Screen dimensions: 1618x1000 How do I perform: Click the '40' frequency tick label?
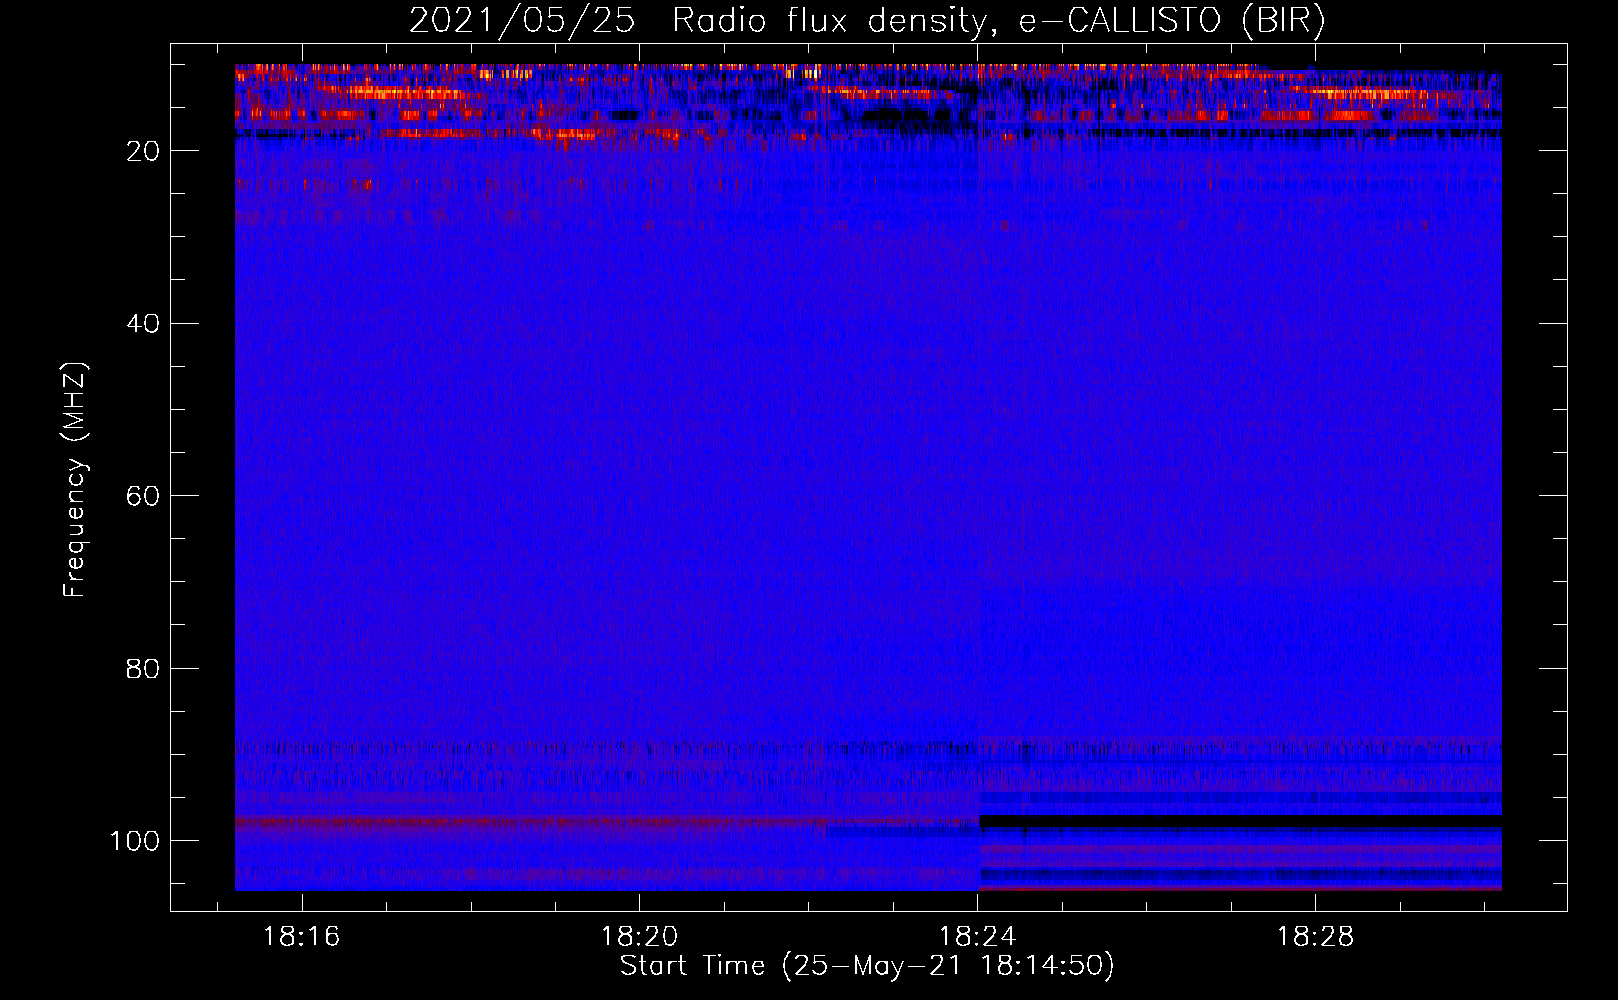click(x=143, y=324)
